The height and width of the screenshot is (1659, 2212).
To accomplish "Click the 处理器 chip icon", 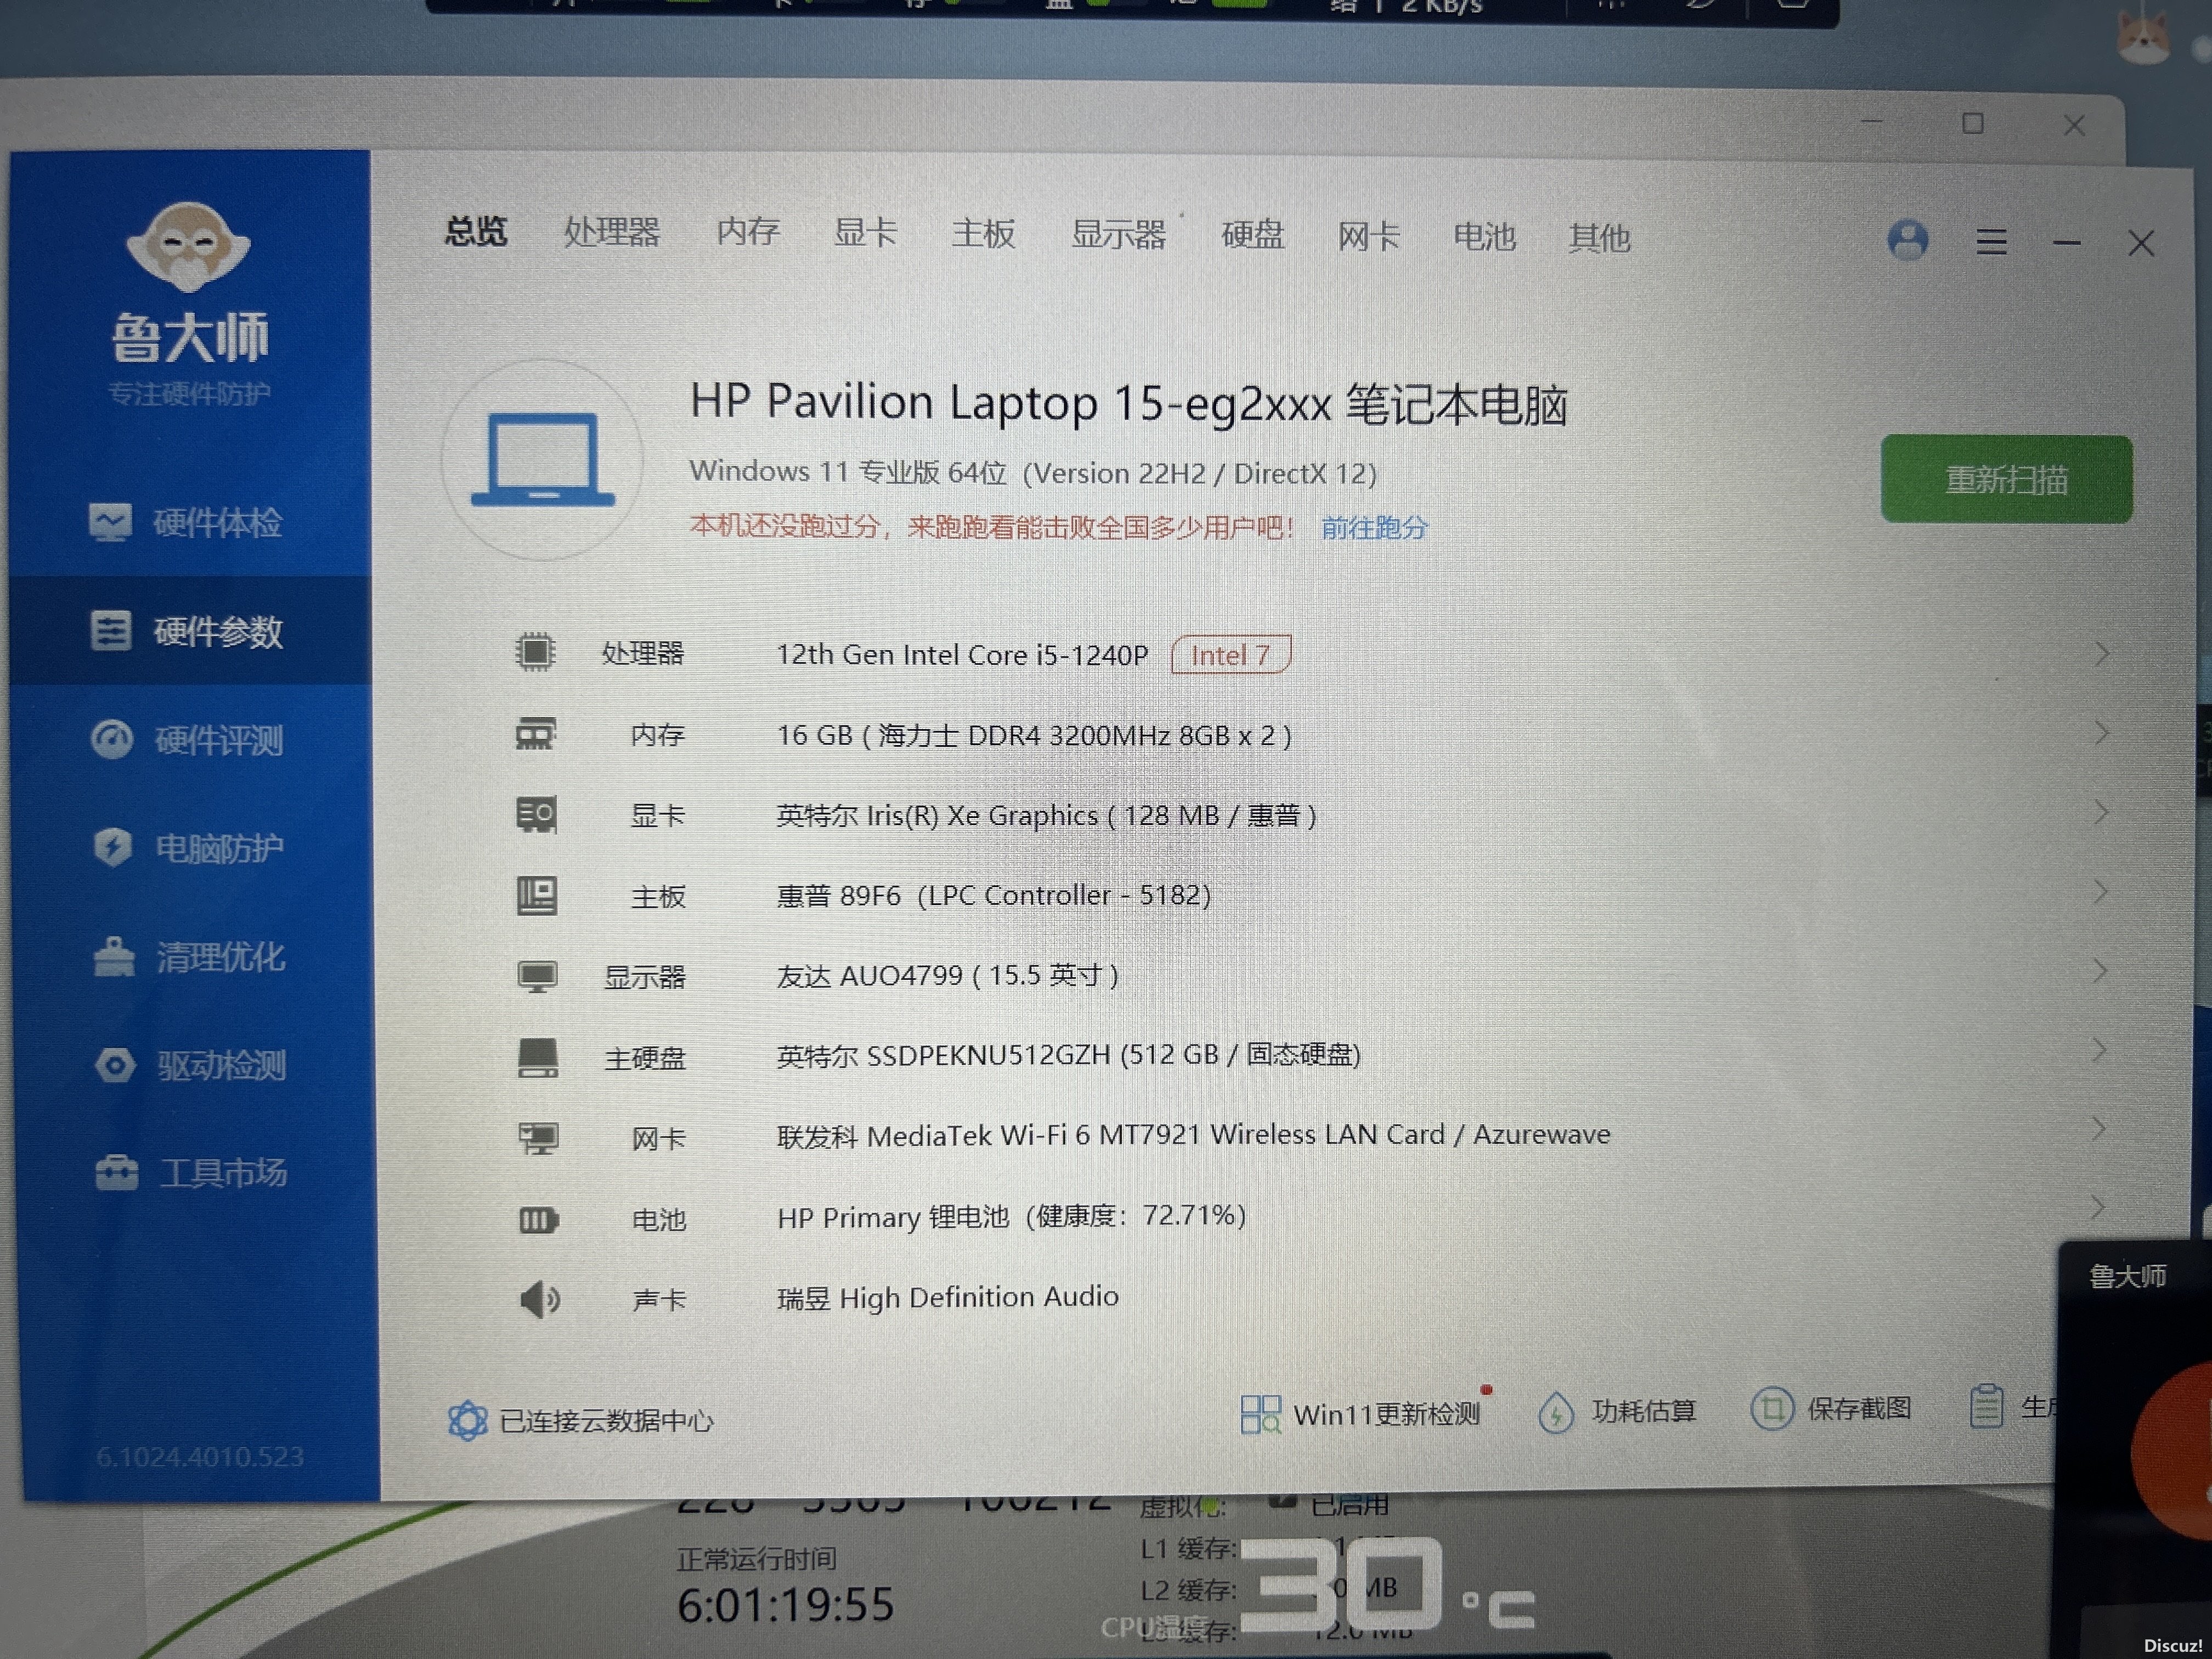I will [535, 652].
